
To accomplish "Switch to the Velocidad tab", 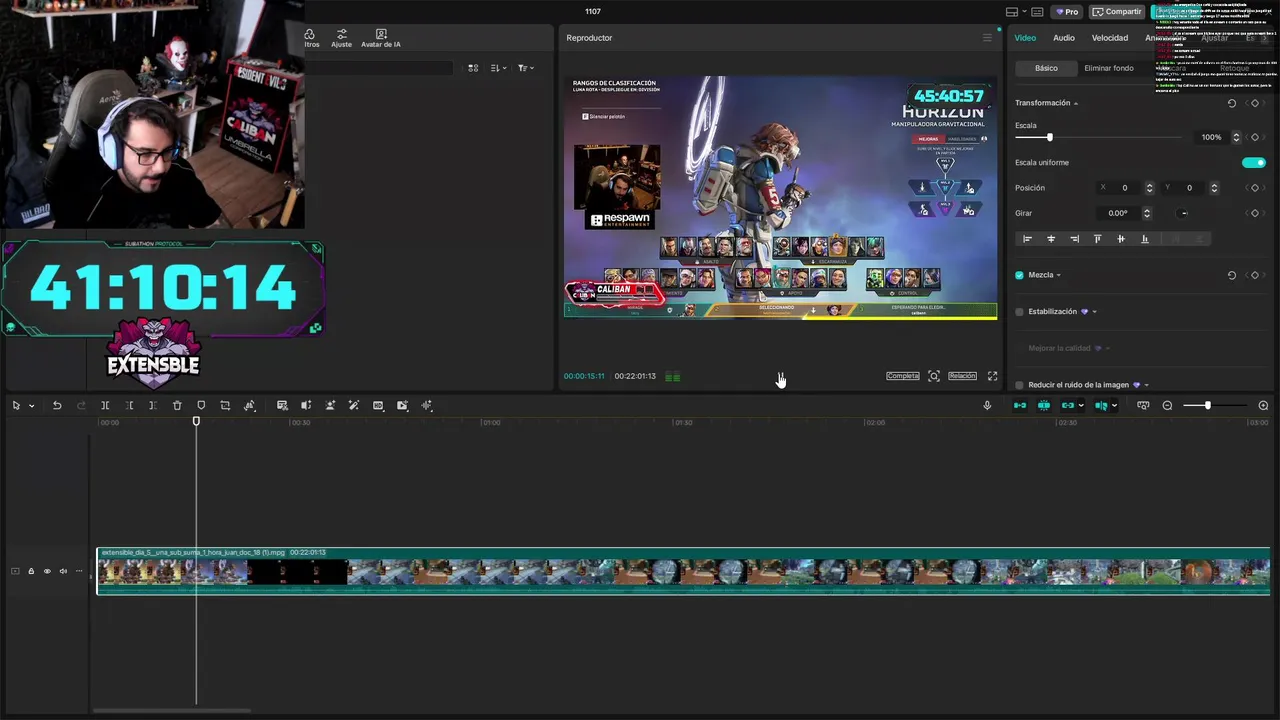I will point(1110,38).
